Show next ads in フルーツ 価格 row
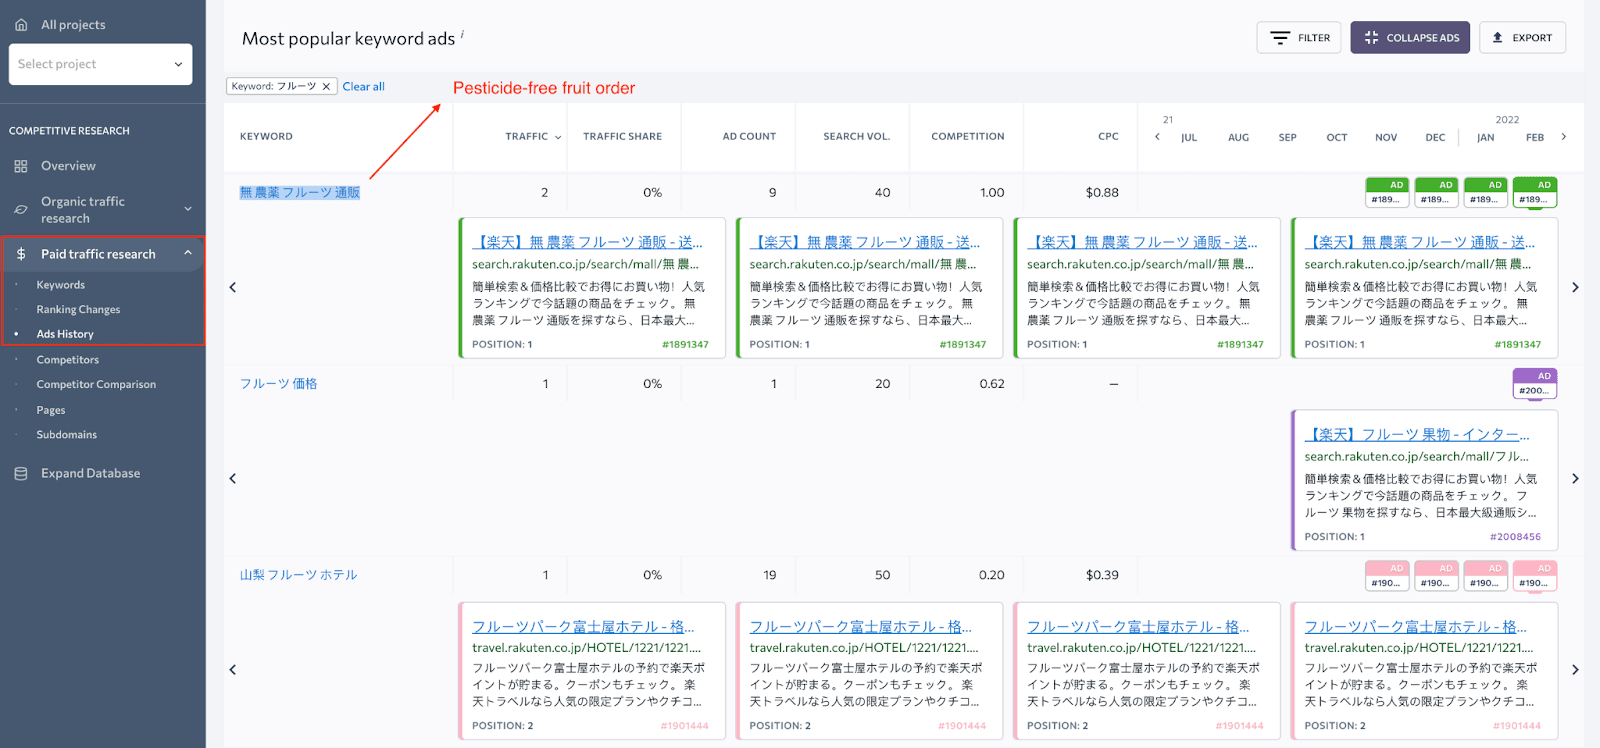The width and height of the screenshot is (1600, 748). (x=1575, y=478)
